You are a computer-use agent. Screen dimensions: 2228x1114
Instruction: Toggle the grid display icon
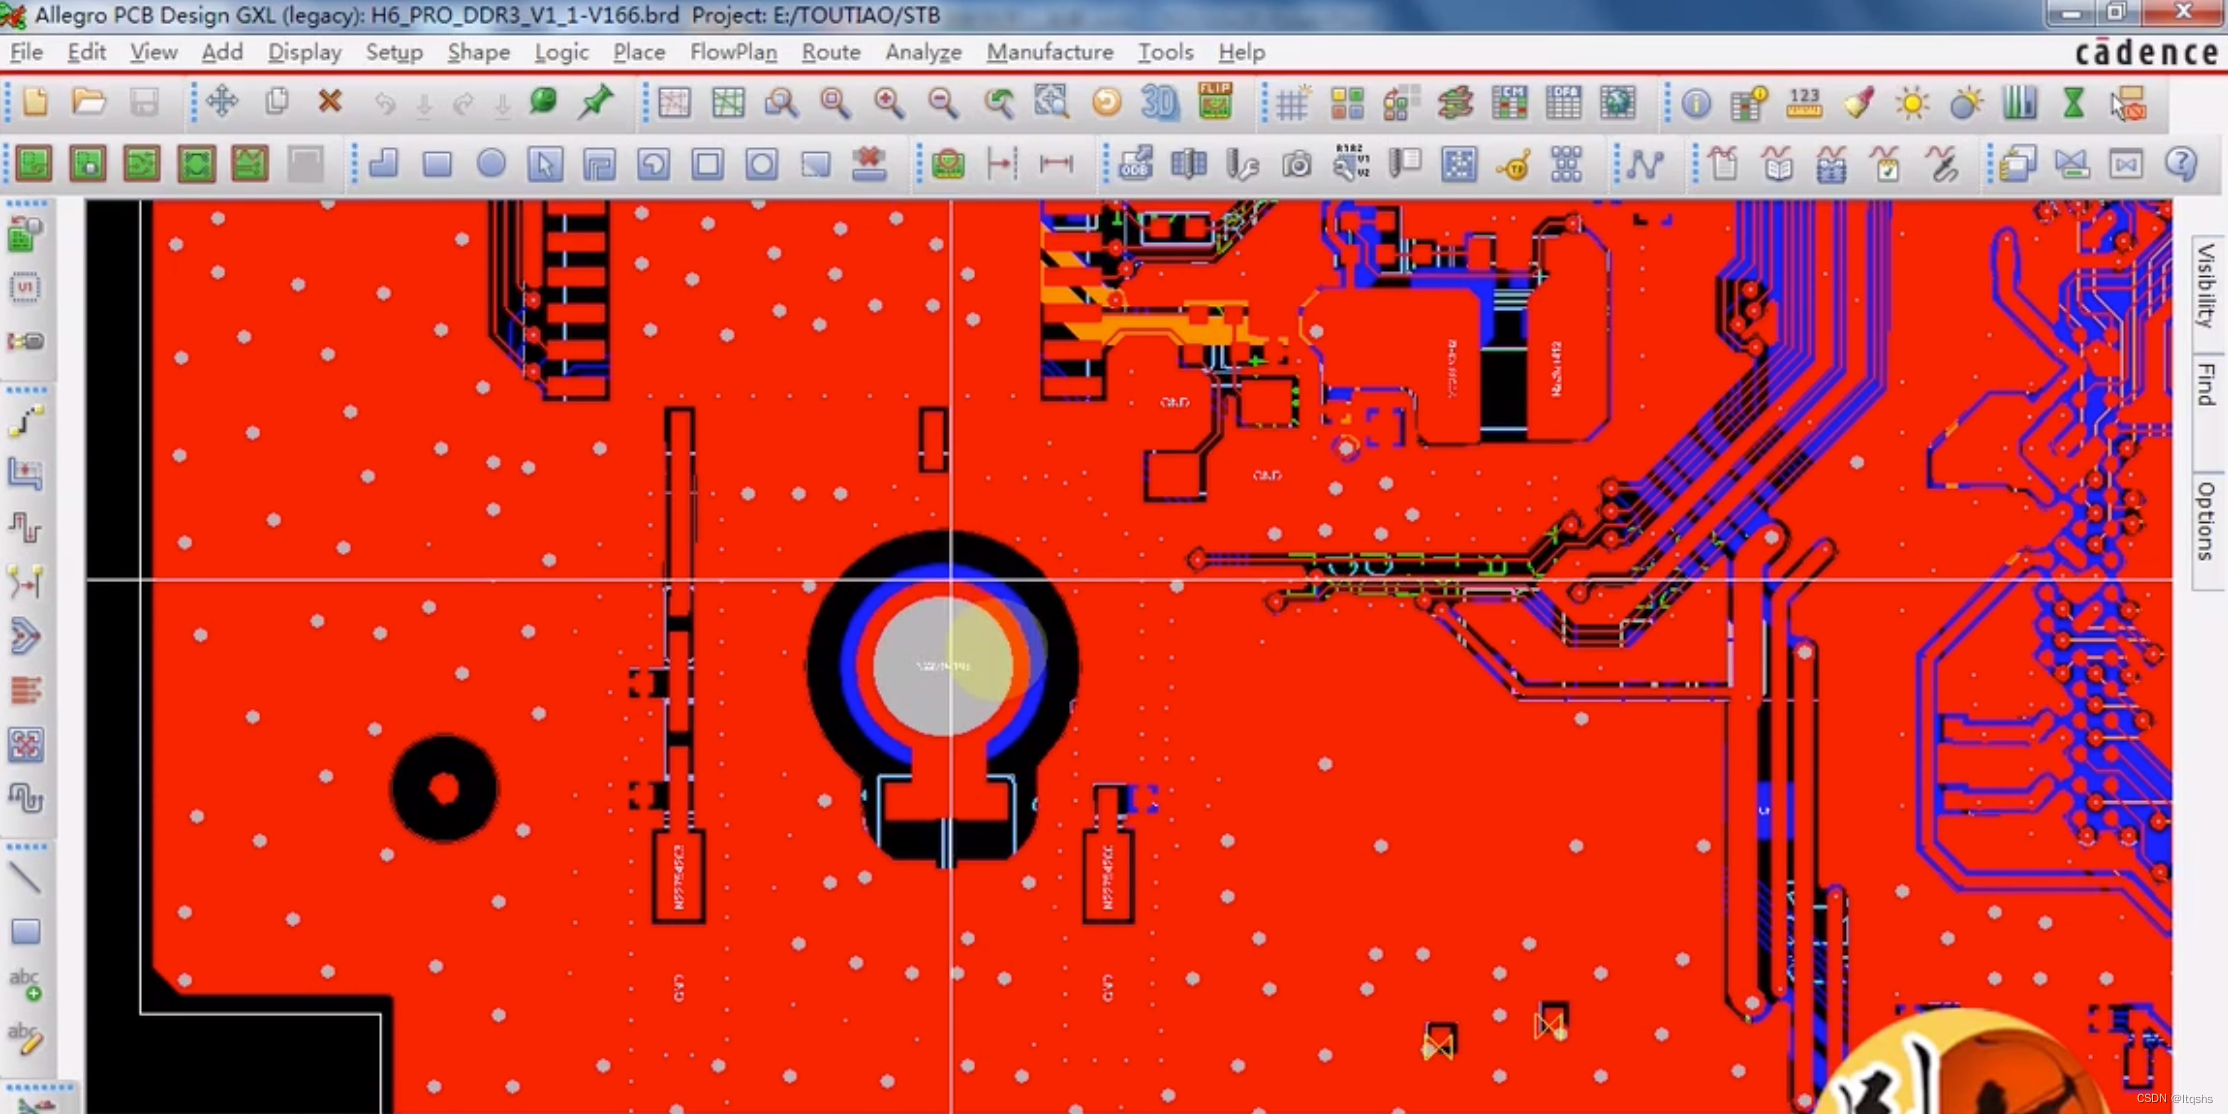coord(1292,103)
